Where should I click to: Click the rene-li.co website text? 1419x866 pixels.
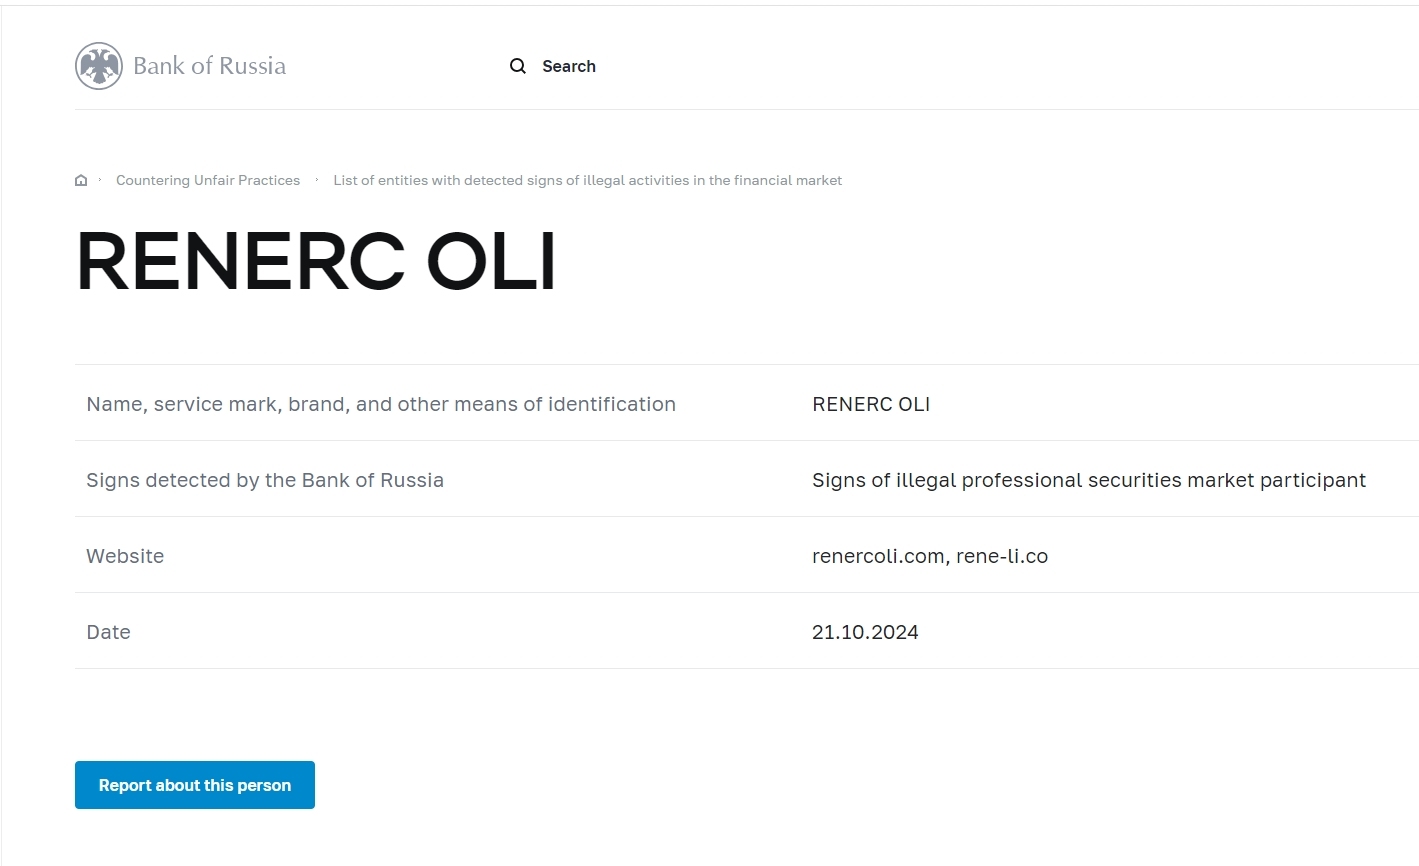pyautogui.click(x=1002, y=556)
